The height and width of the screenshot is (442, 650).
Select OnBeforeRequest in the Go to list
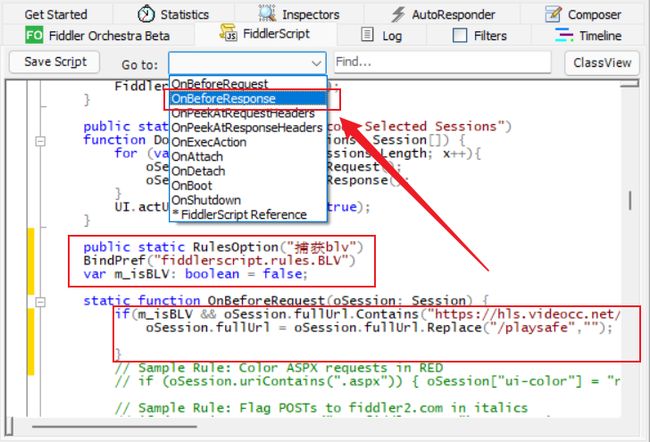(248, 84)
